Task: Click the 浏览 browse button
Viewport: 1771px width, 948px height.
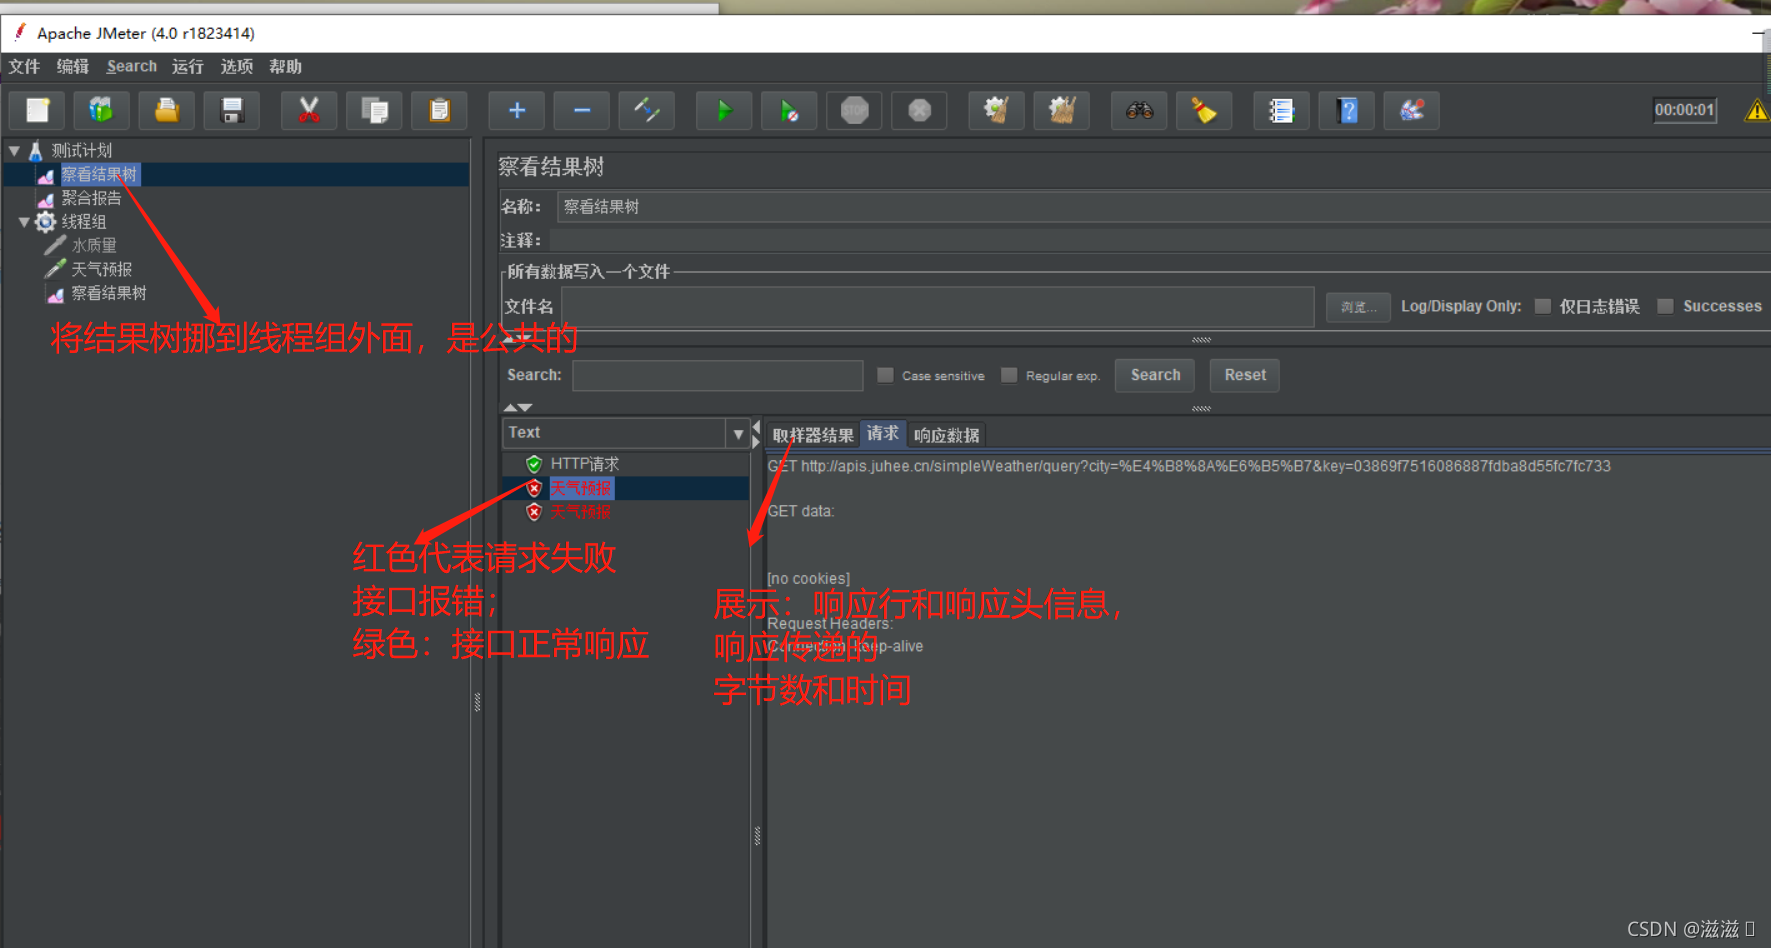Action: tap(1358, 307)
